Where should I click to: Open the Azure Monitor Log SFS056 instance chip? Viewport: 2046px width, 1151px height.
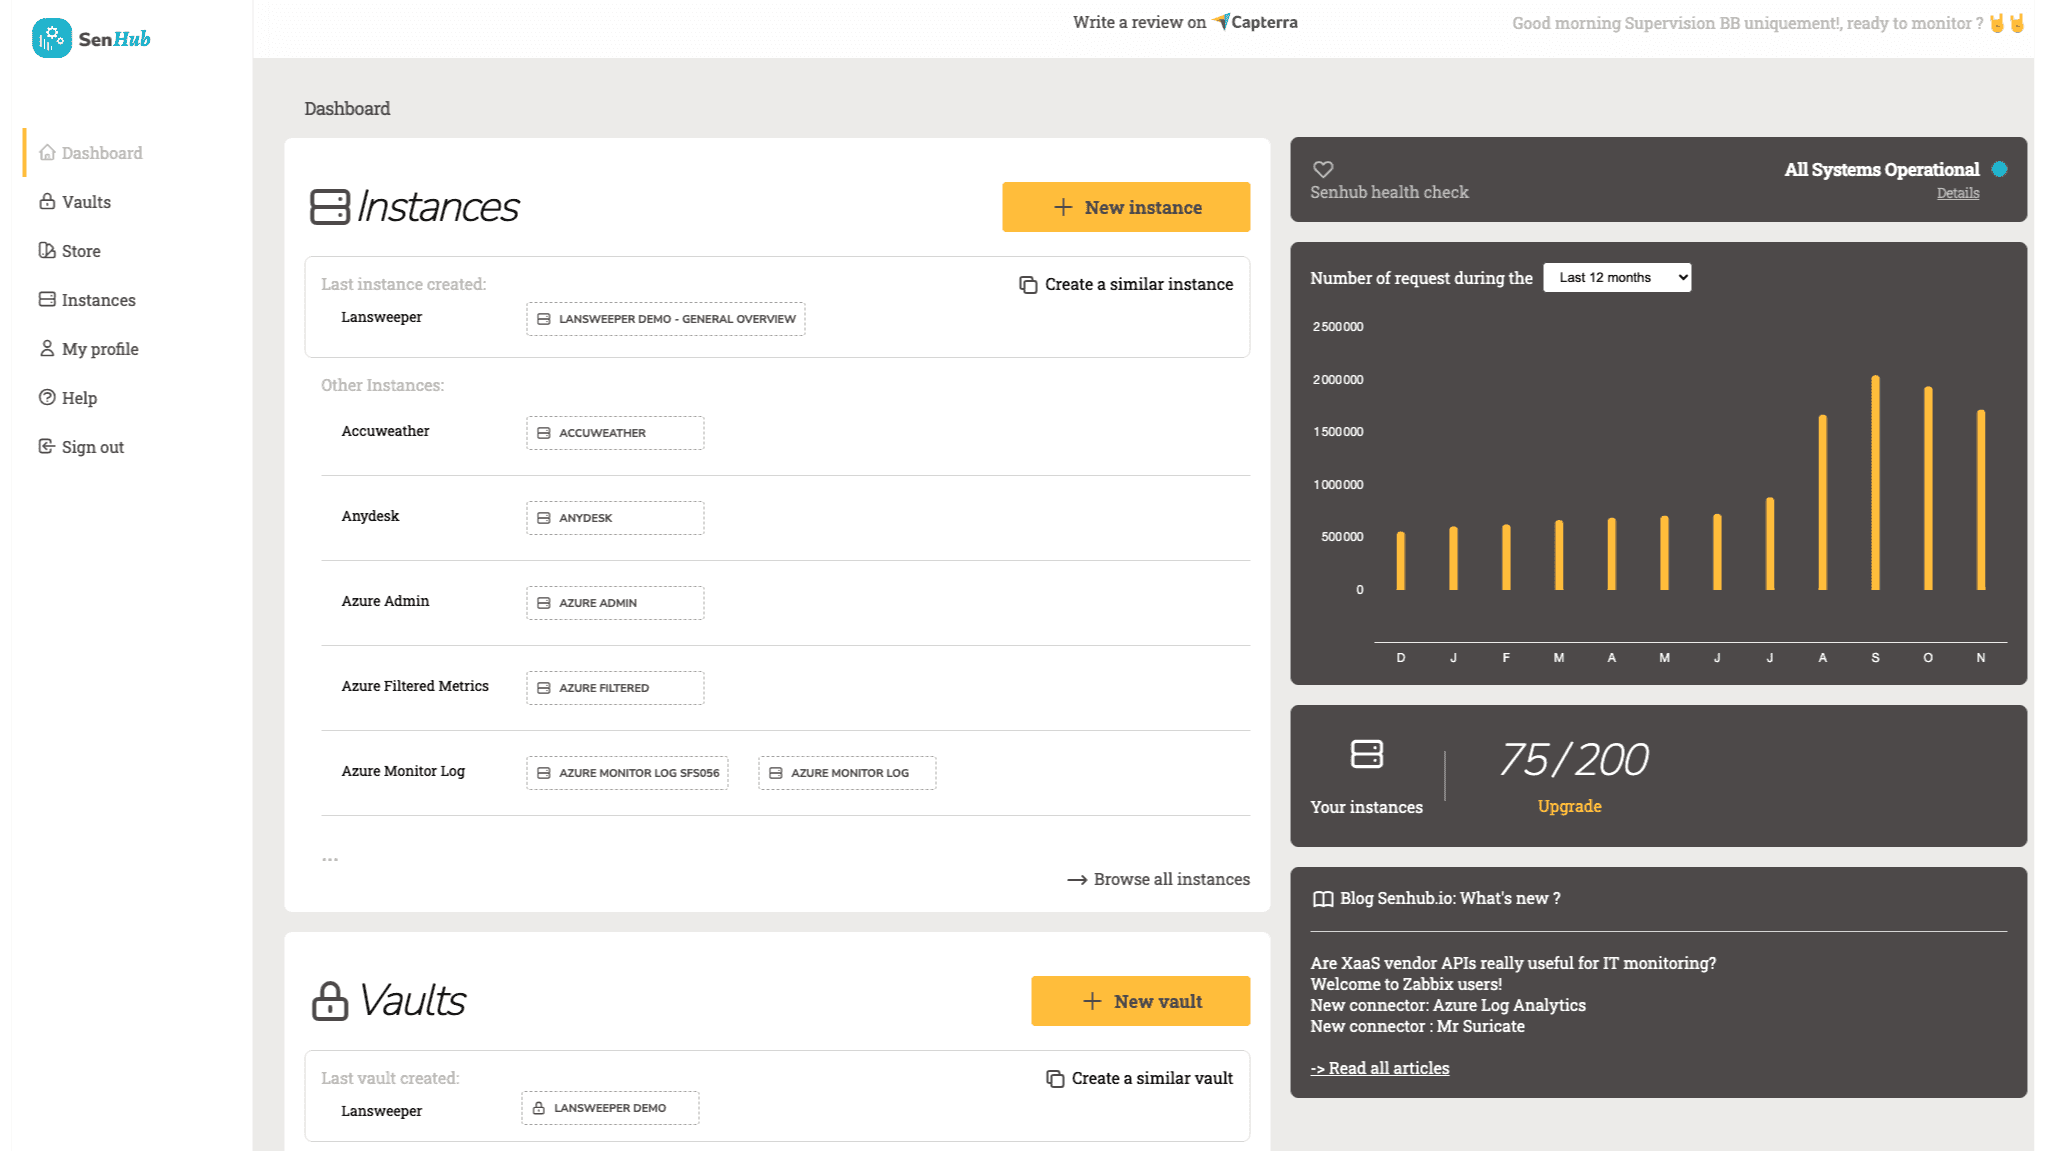627,773
